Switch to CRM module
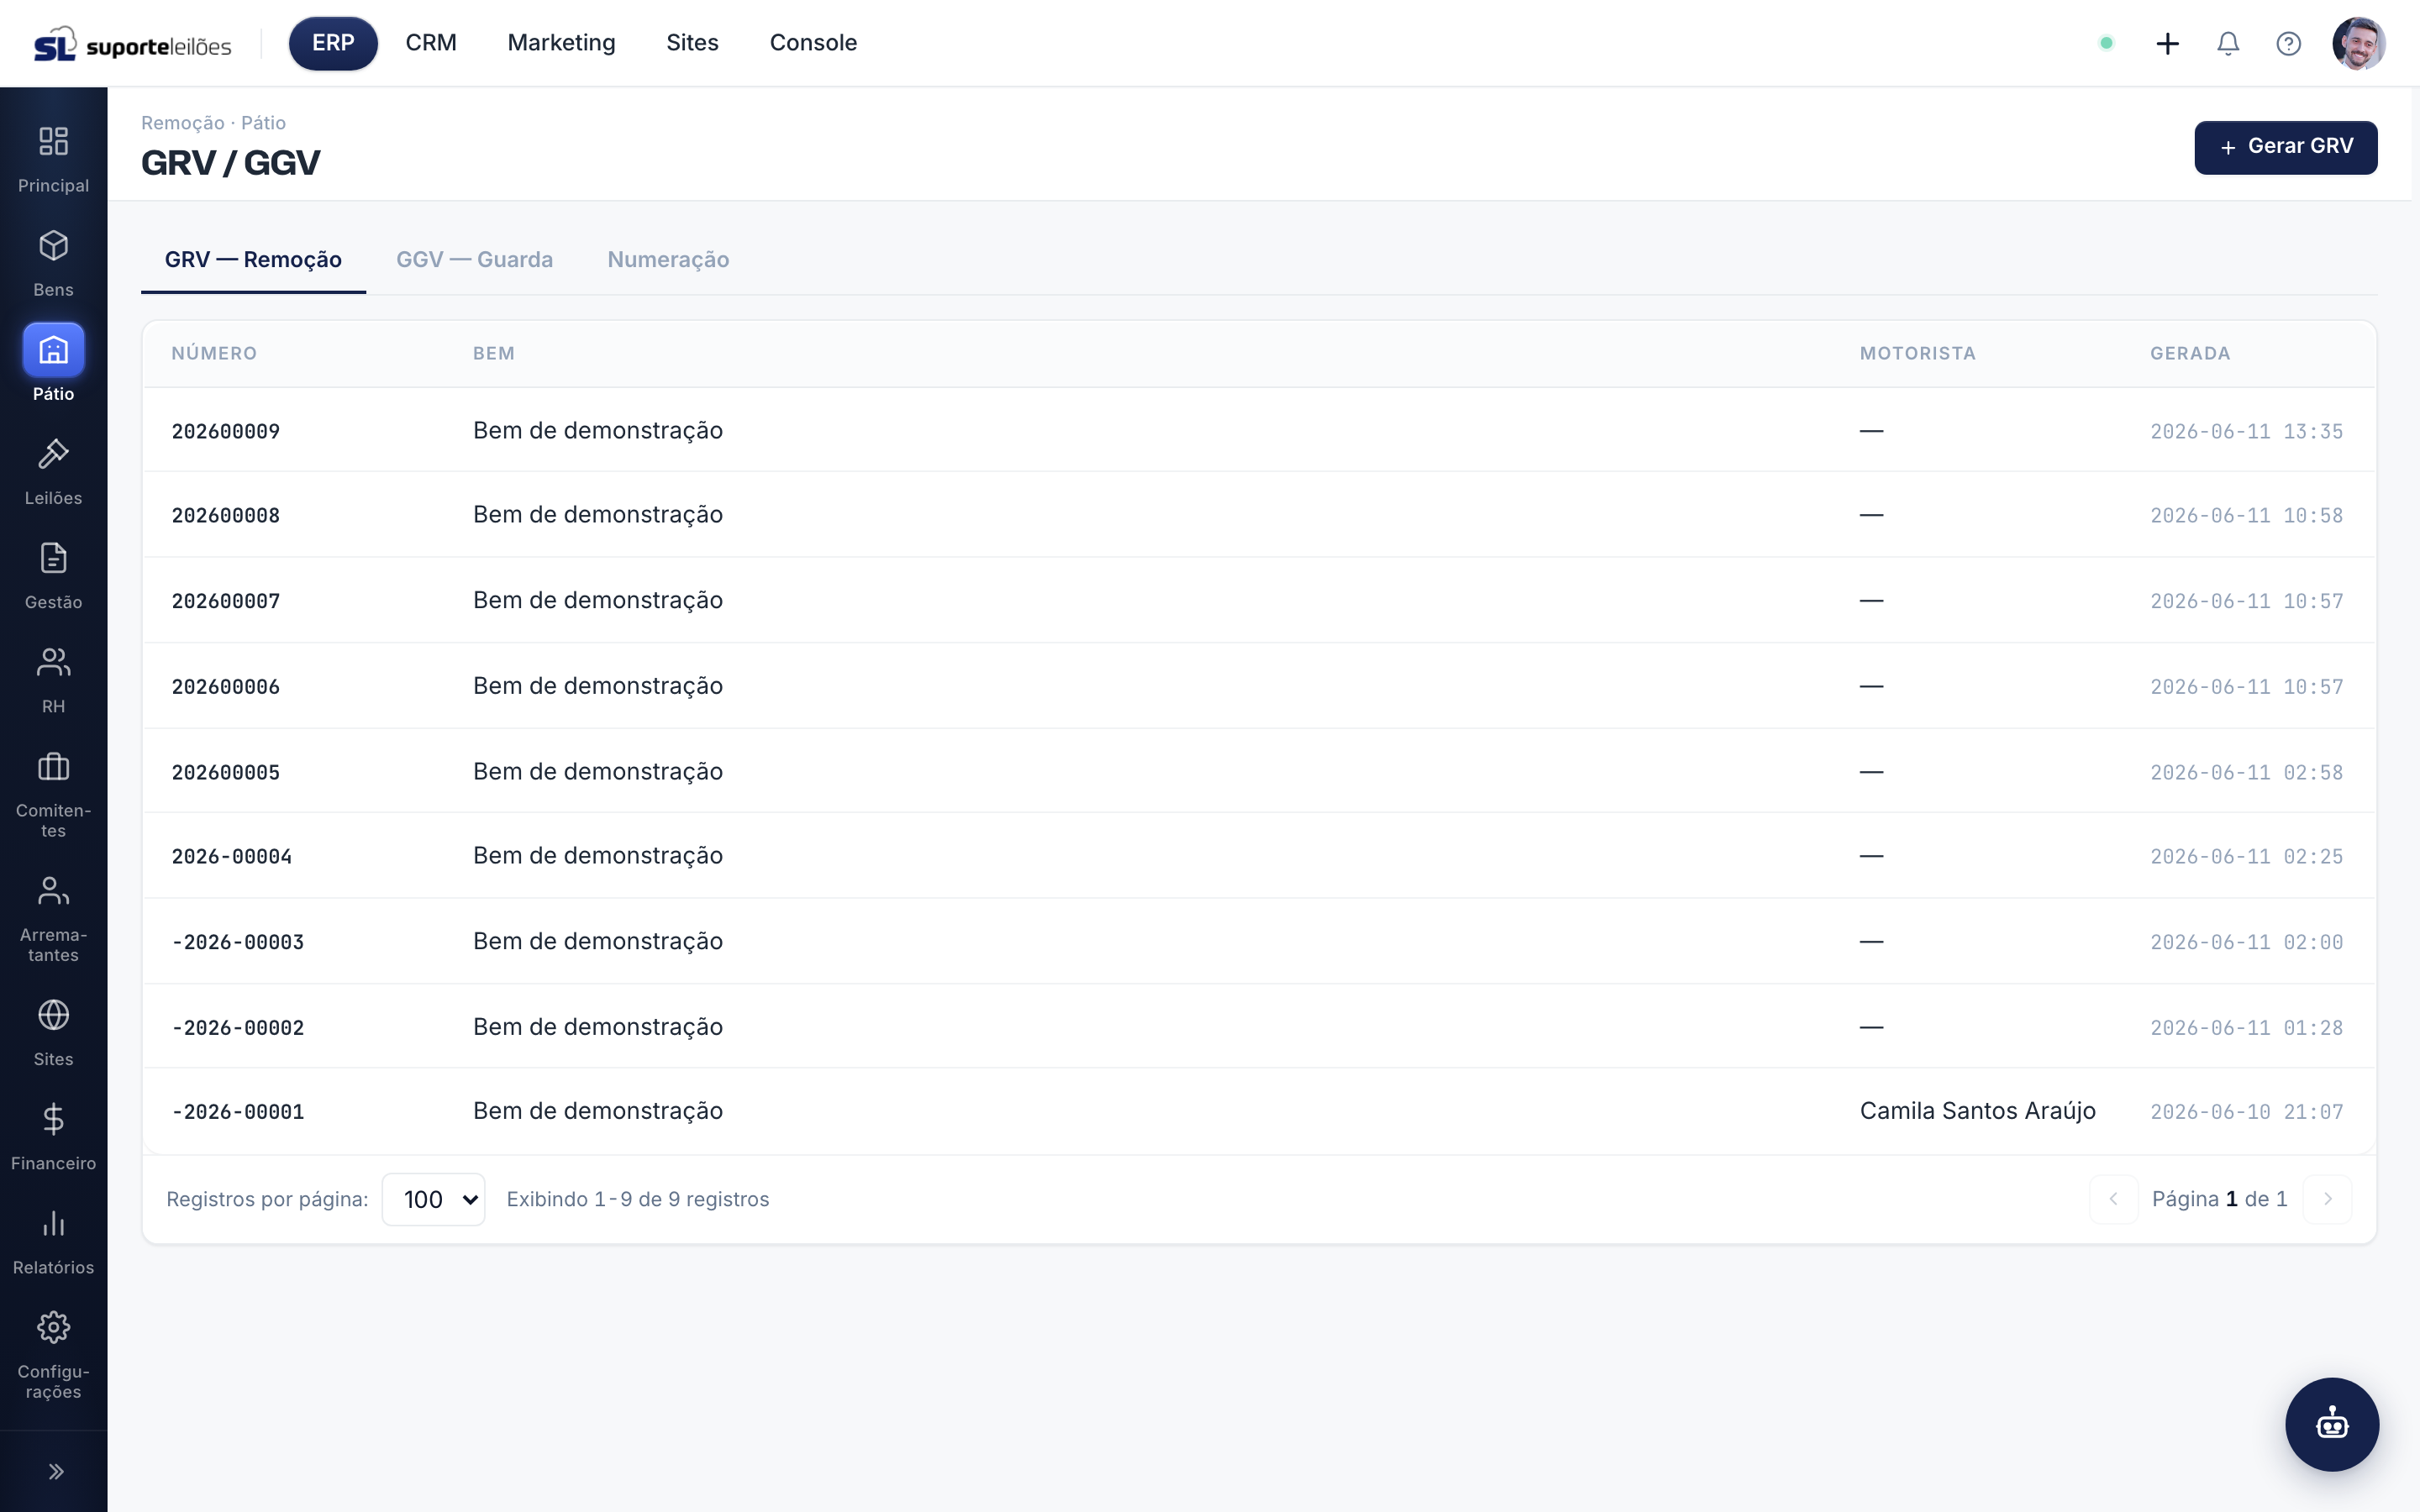This screenshot has height=1512, width=2420. [x=431, y=43]
